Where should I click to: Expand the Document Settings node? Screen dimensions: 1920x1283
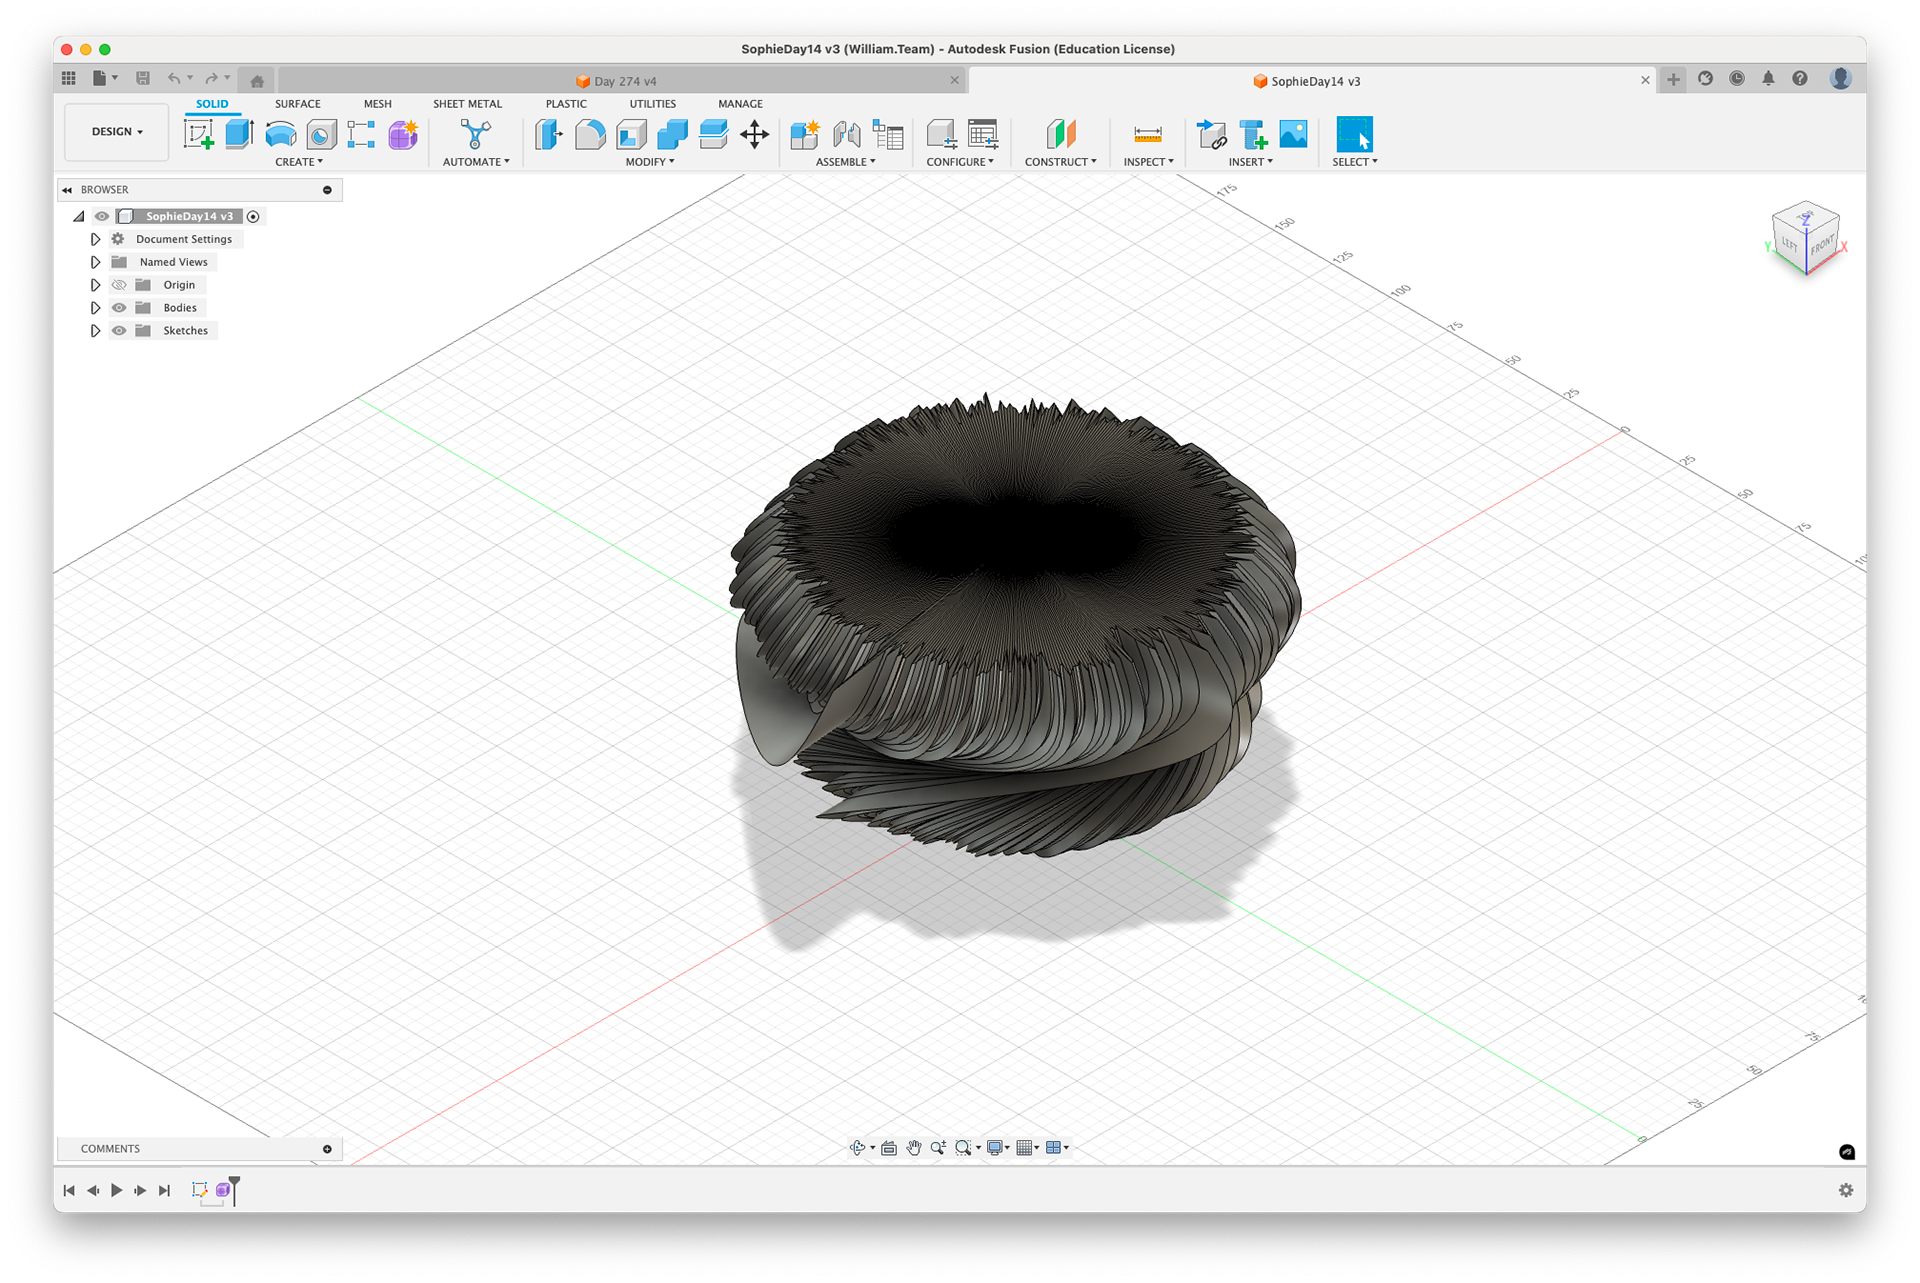click(95, 239)
